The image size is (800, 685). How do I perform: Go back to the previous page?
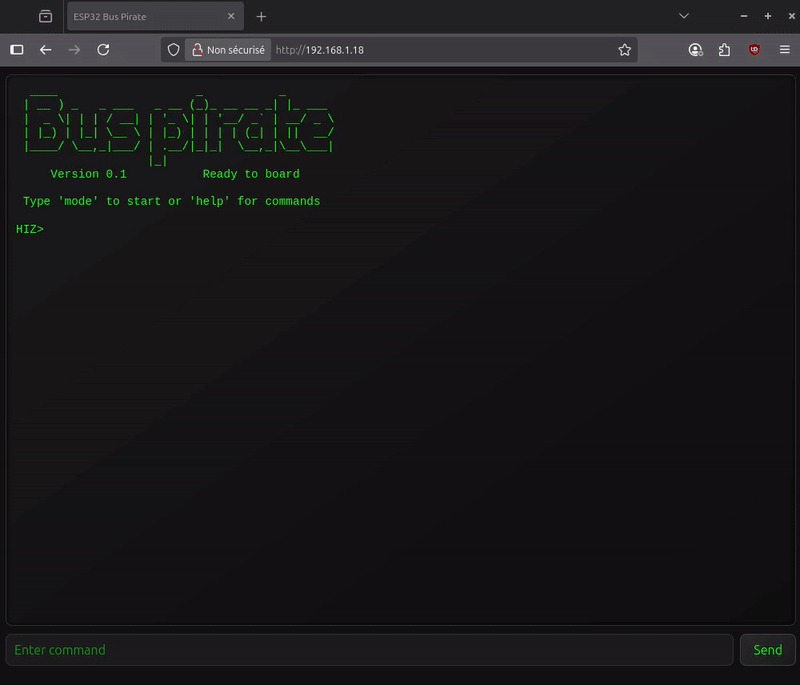pos(45,50)
